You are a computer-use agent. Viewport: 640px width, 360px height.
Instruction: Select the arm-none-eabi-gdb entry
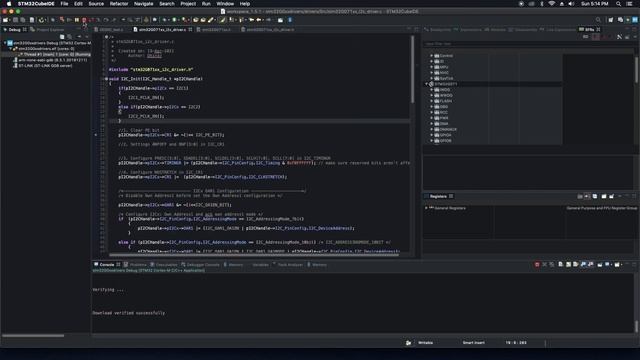pyautogui.click(x=50, y=60)
